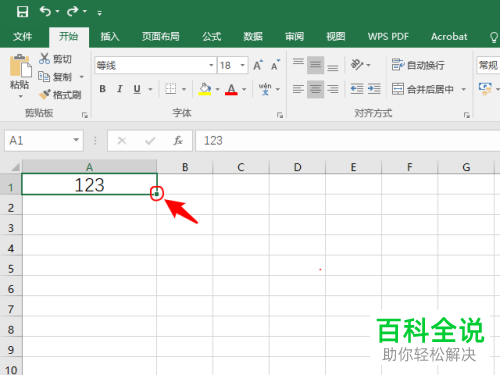
Task: Open the 字体 dialog launcher
Action: [x=280, y=115]
